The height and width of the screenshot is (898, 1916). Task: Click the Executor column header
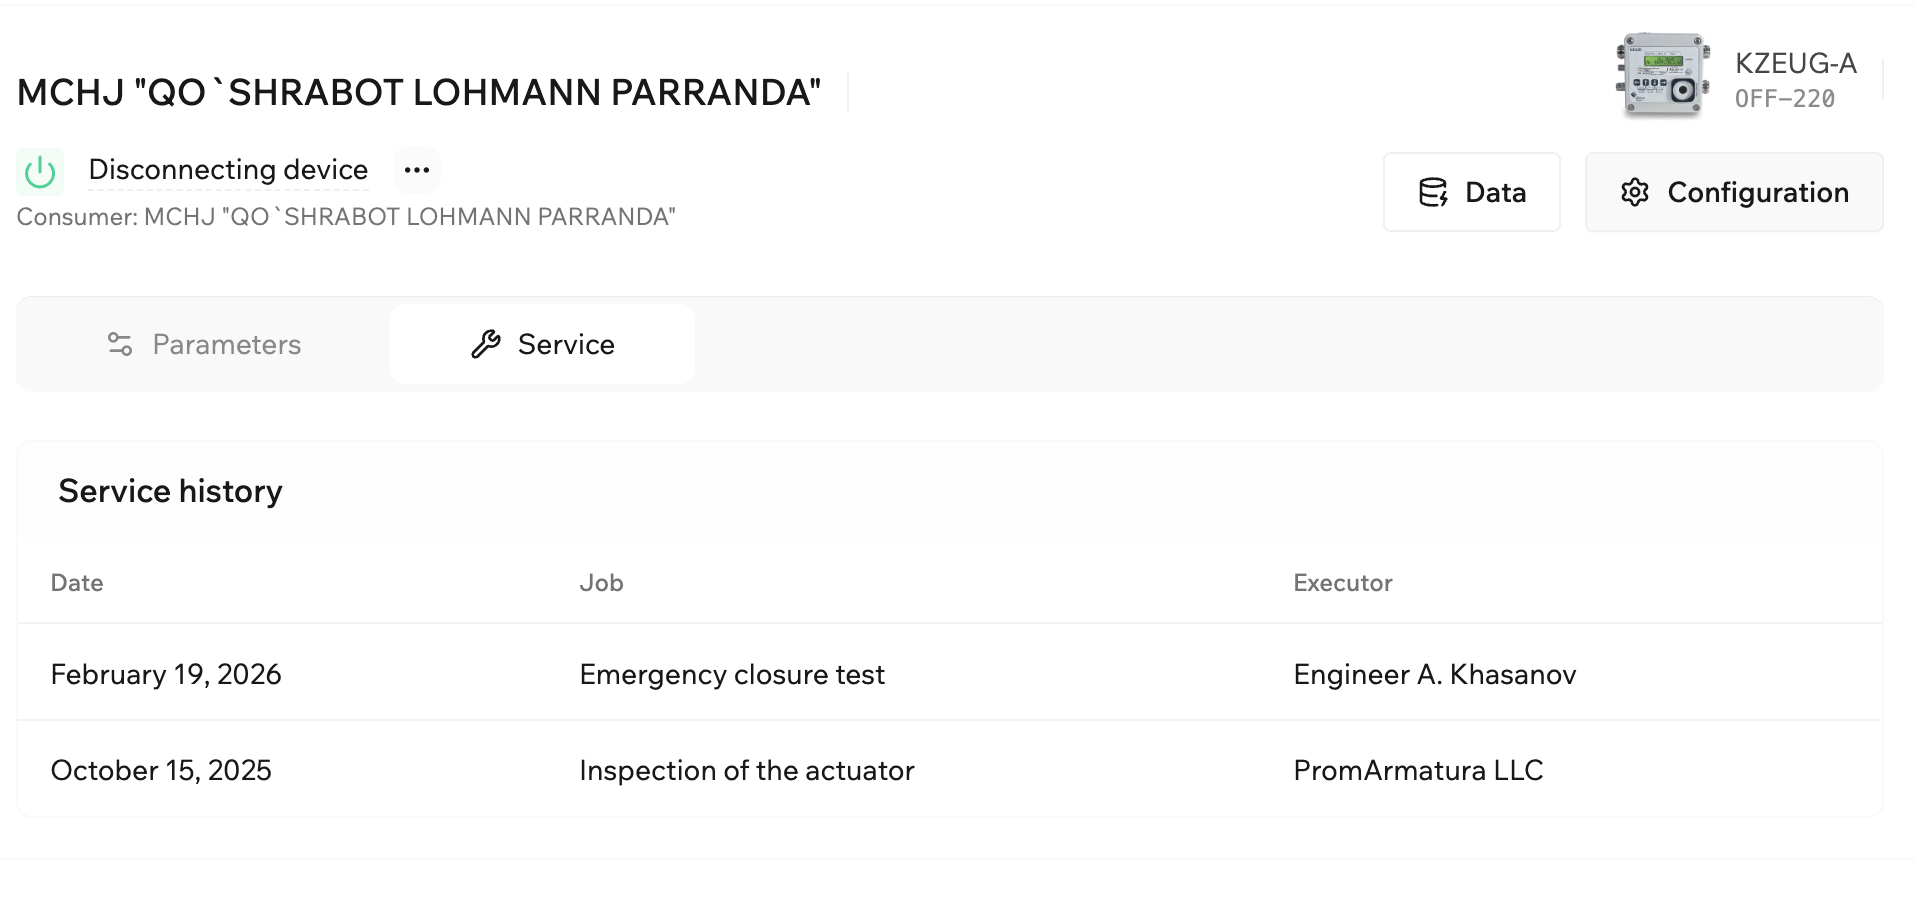click(1342, 583)
